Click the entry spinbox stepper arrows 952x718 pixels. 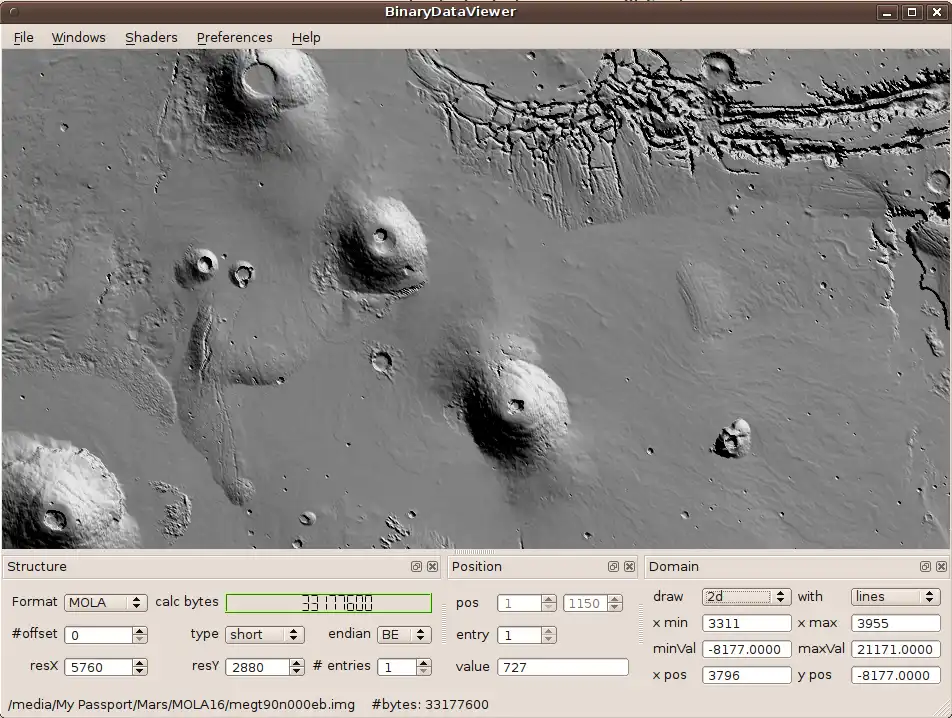click(x=548, y=635)
